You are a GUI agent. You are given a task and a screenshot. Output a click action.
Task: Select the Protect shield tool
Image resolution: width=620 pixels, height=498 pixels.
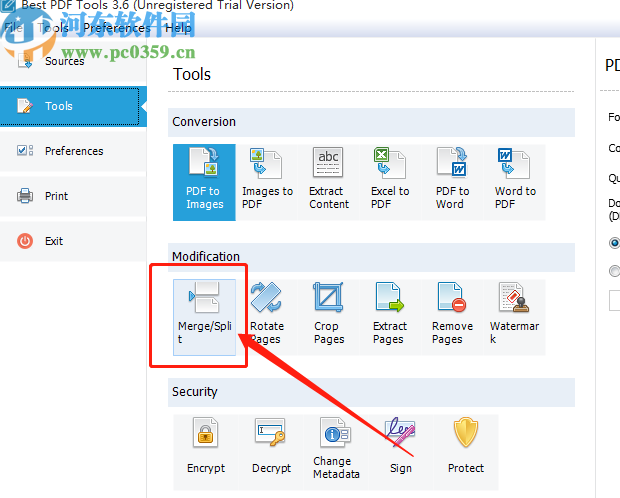(466, 452)
